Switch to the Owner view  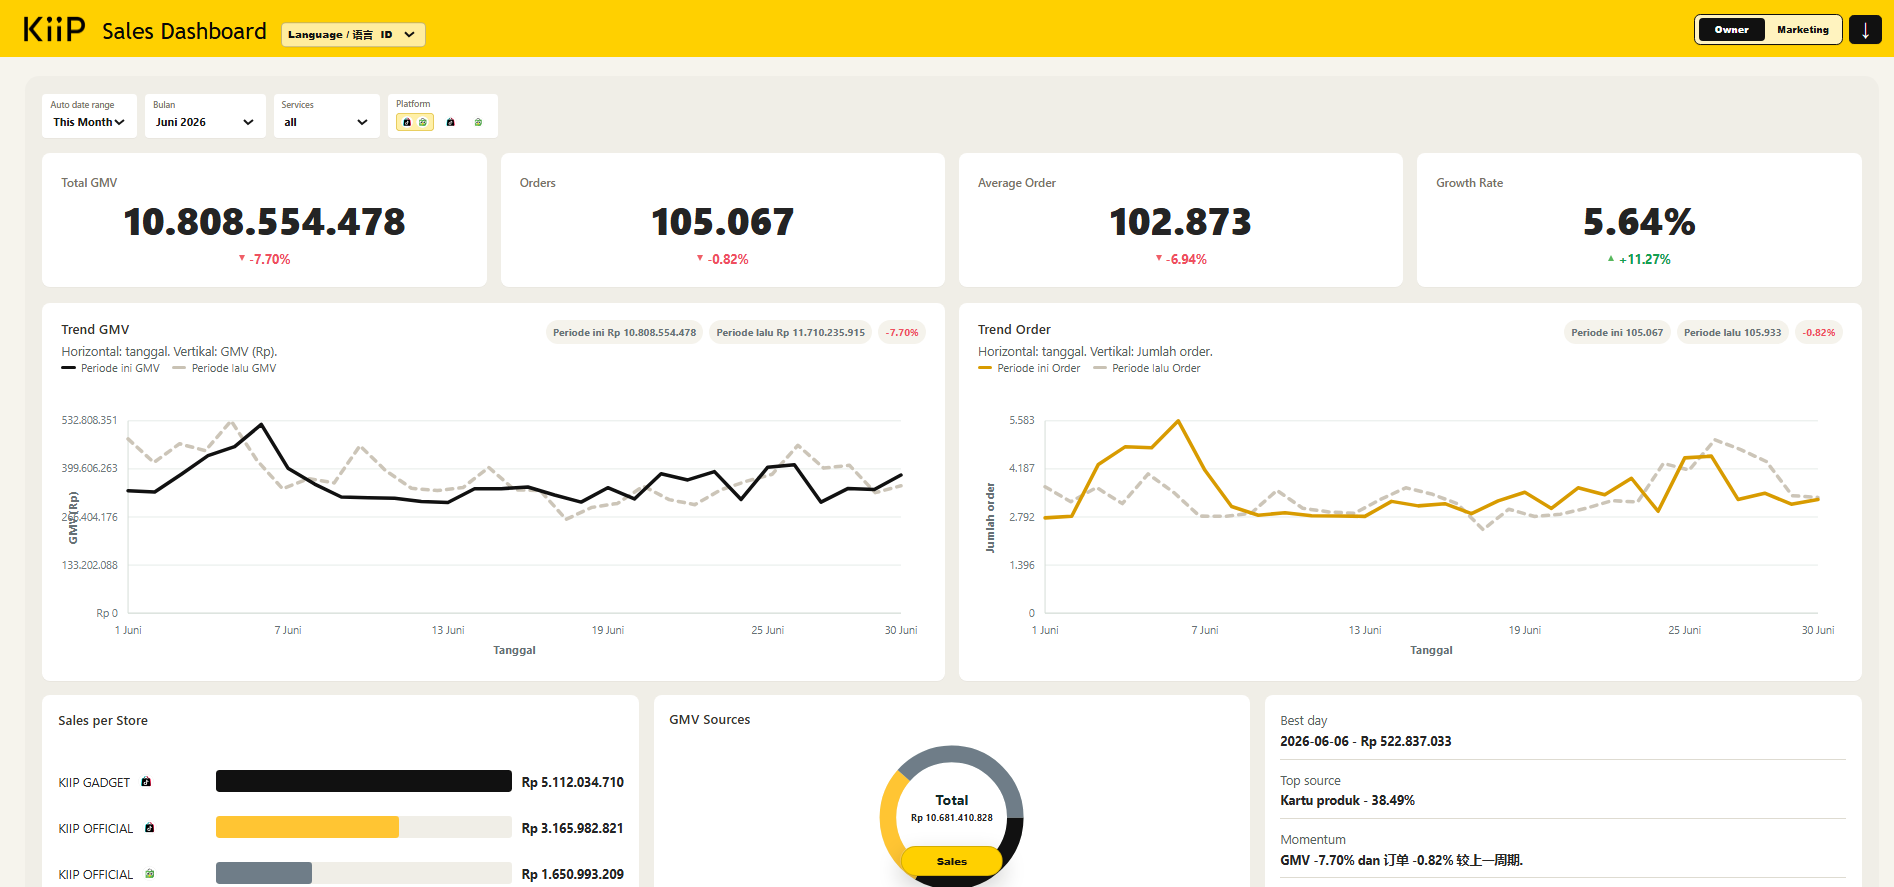point(1731,30)
